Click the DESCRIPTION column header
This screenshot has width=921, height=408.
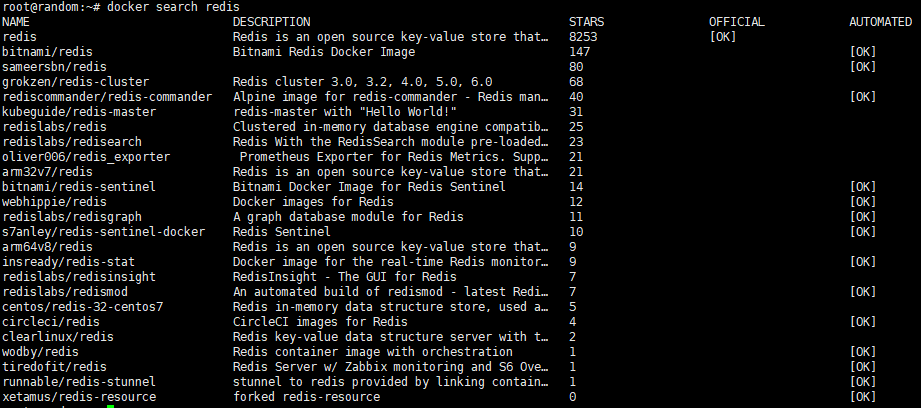point(271,22)
